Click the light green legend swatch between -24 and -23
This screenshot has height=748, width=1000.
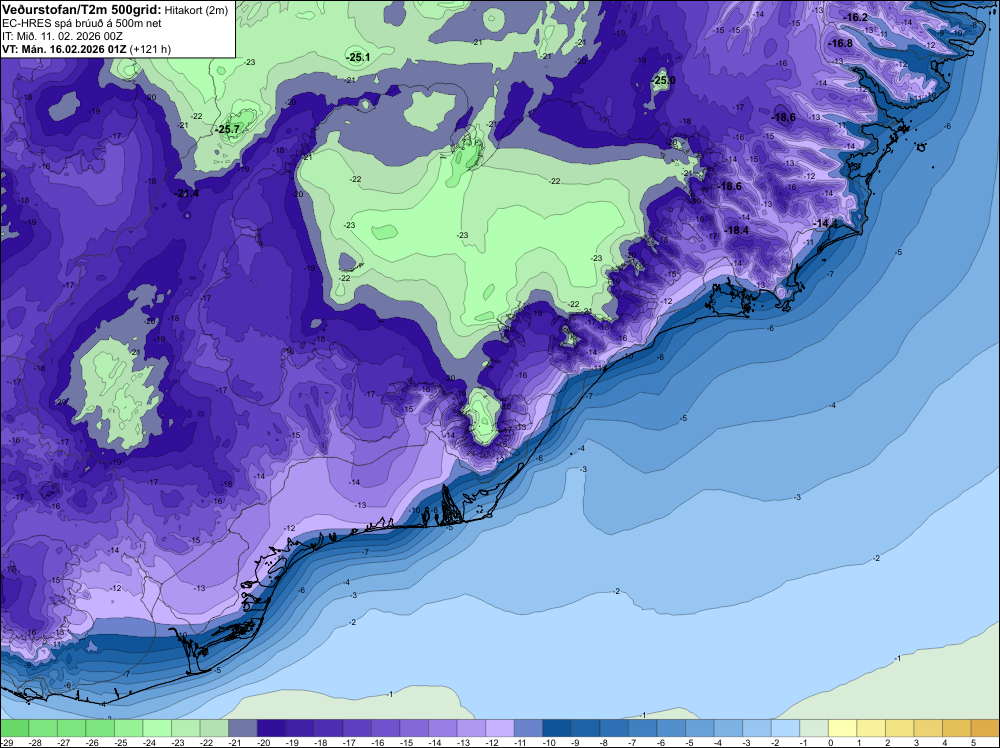coord(157,728)
